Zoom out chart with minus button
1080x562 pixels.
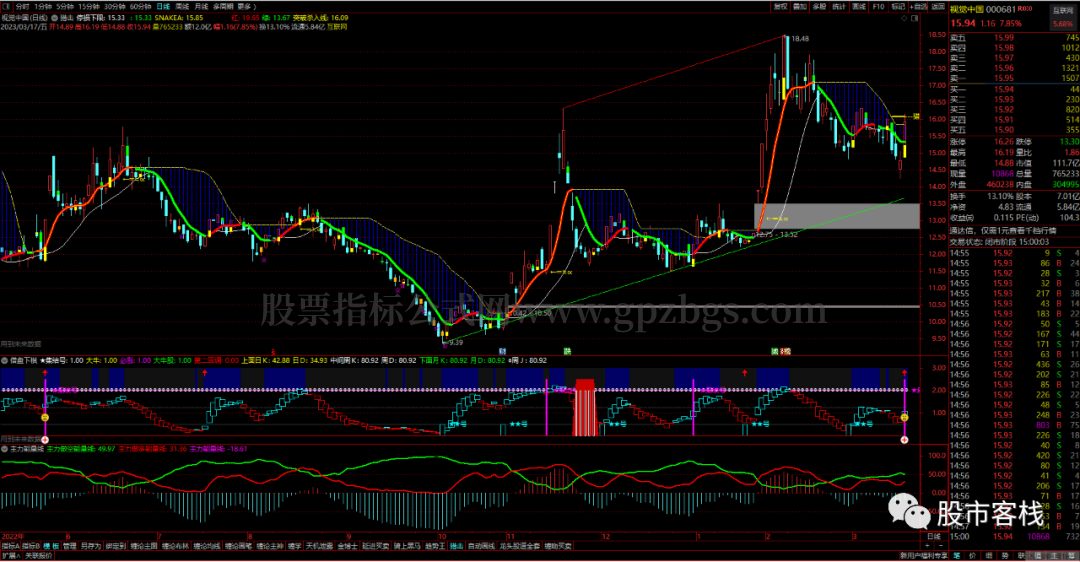941,545
